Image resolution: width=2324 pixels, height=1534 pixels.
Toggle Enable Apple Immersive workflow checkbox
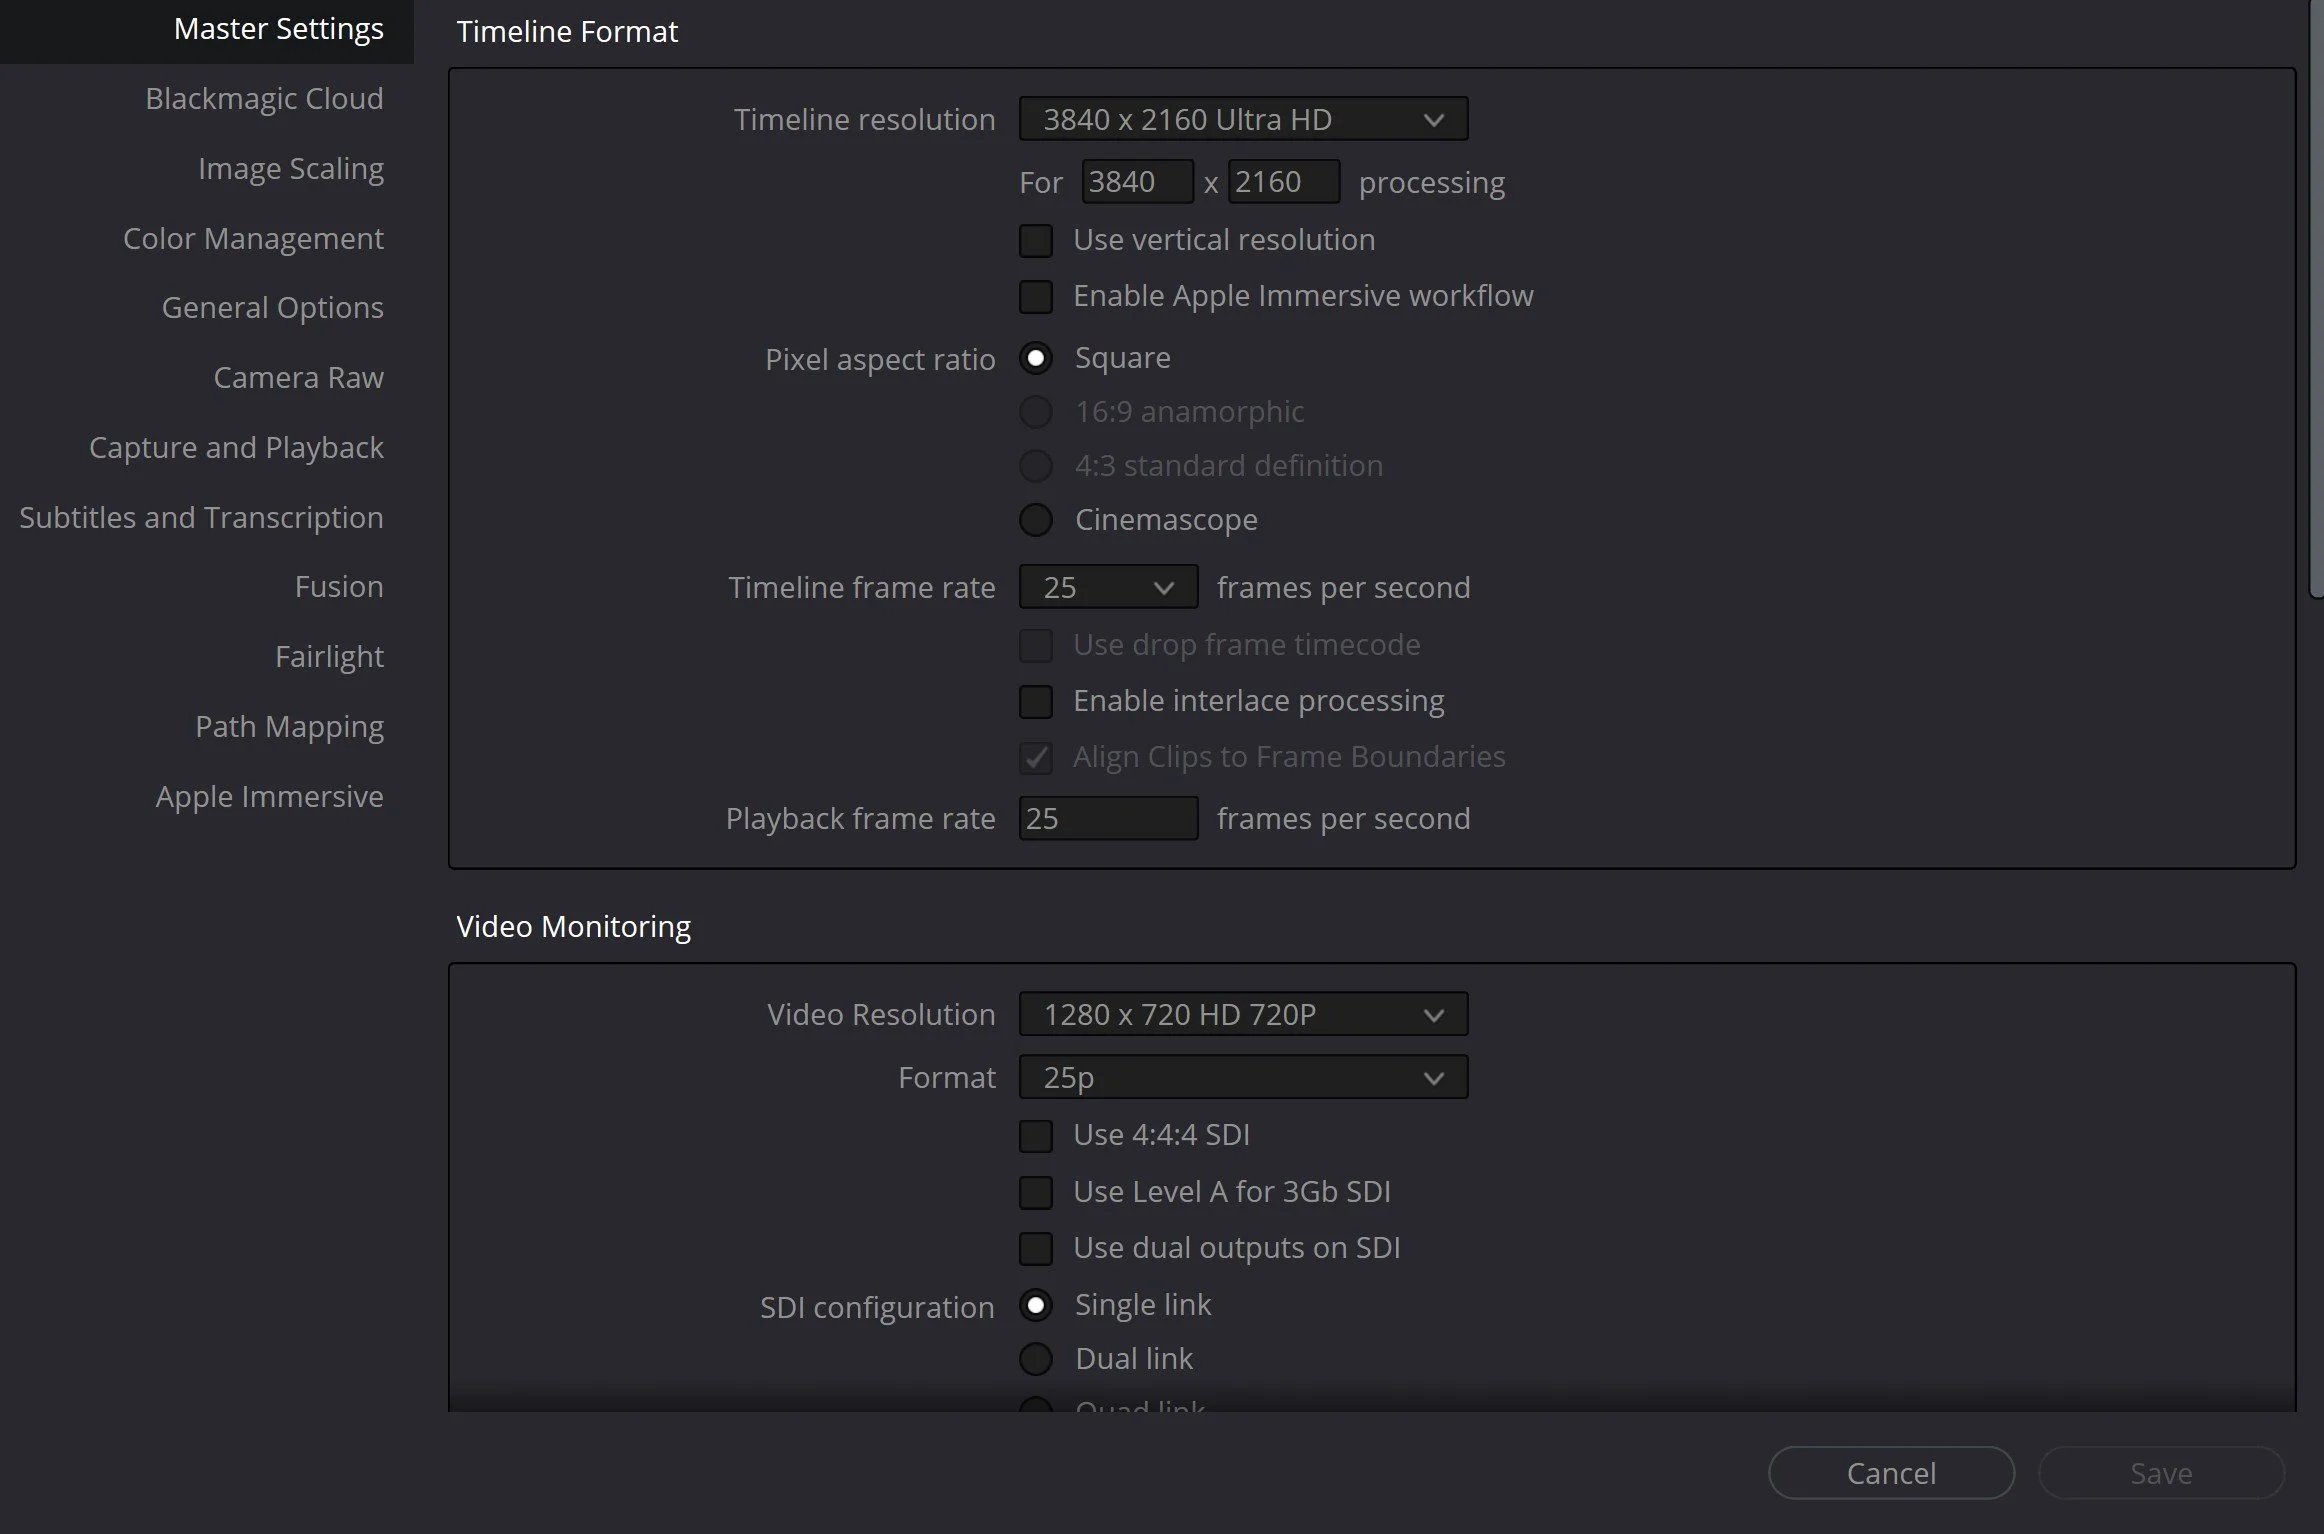(x=1036, y=296)
